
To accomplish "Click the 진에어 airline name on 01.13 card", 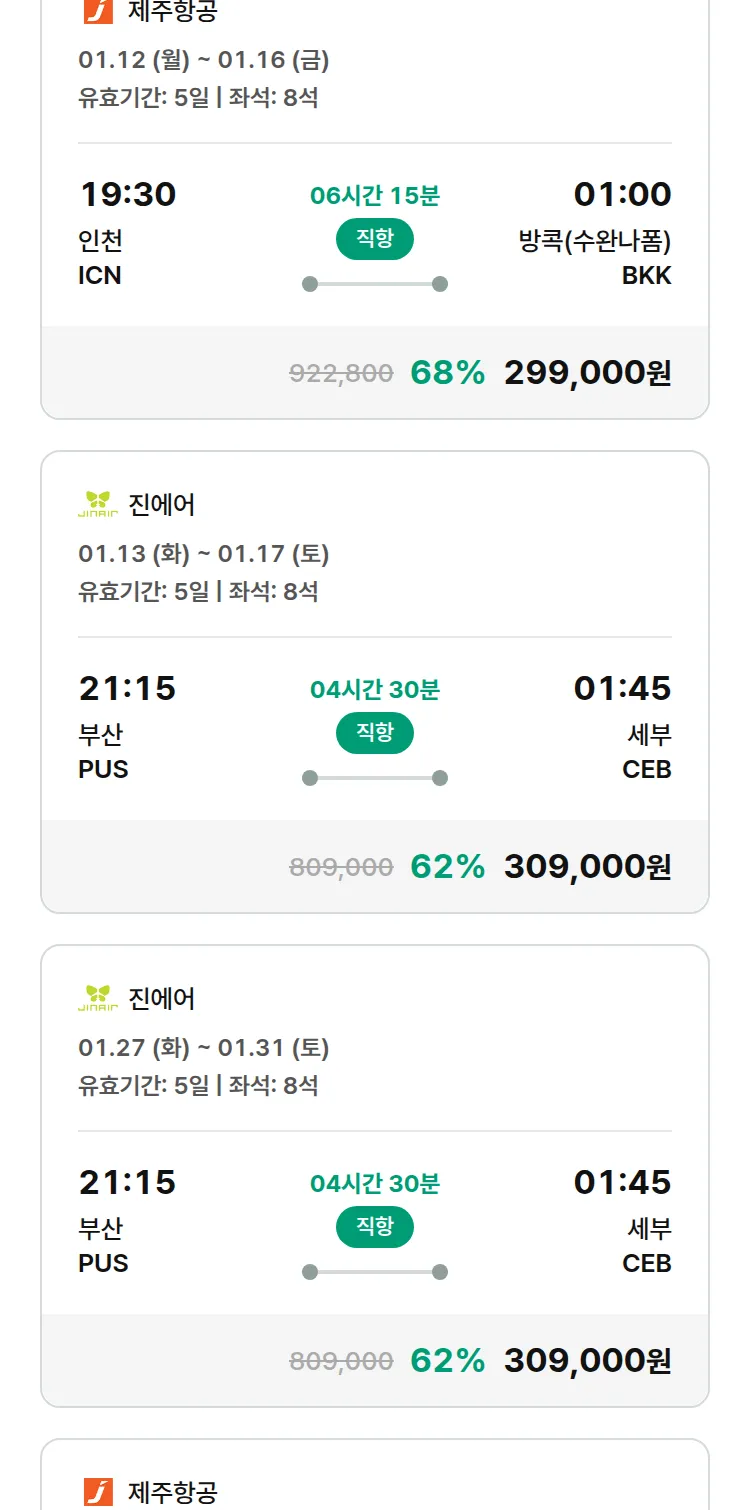I will [162, 505].
